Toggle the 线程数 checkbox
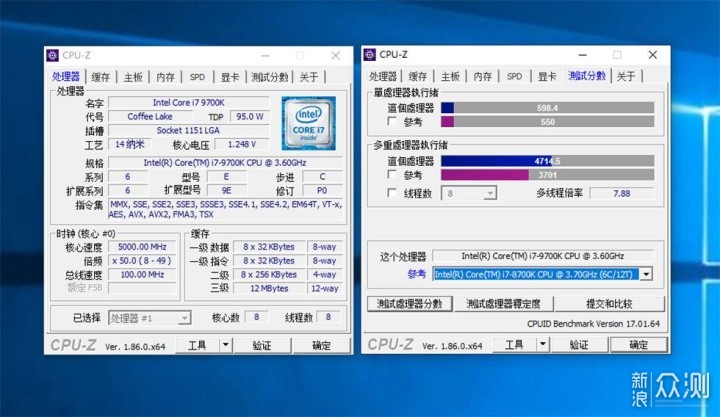Screen dimensions: 720x417 pyautogui.click(x=392, y=193)
